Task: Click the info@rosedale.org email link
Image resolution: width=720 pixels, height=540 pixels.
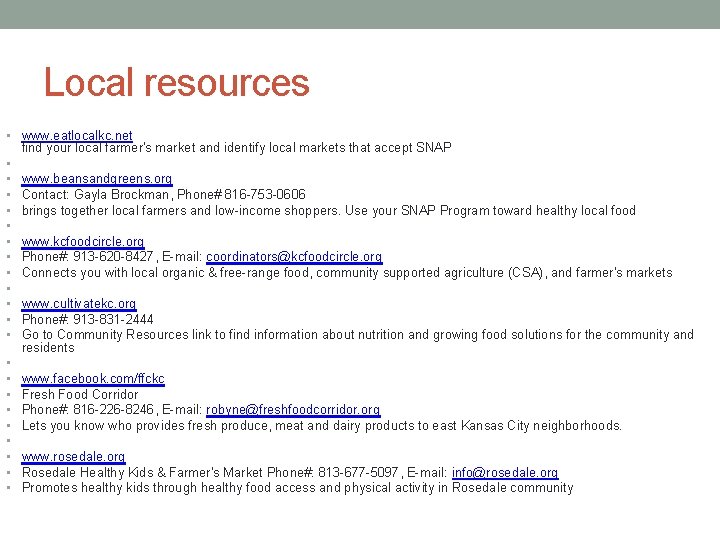Action: click(x=505, y=472)
